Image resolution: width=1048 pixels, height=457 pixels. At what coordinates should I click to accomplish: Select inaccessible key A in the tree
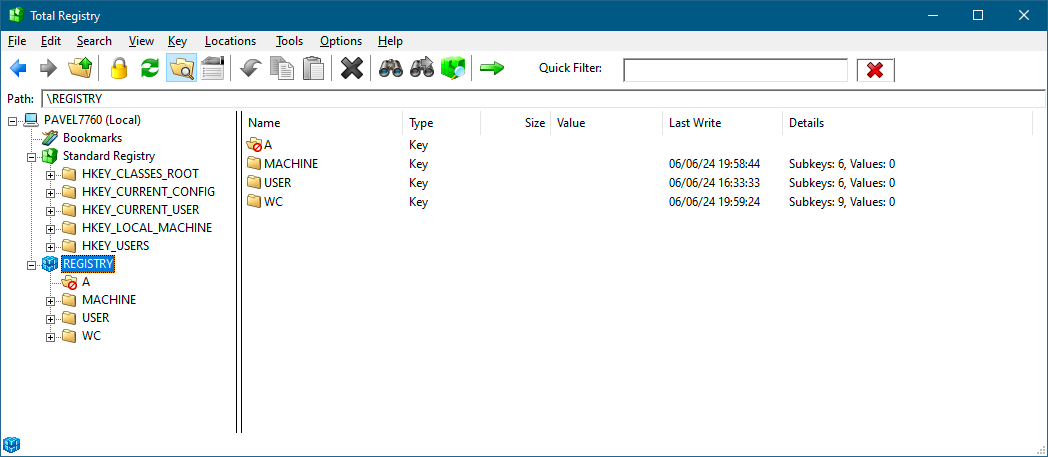point(86,282)
